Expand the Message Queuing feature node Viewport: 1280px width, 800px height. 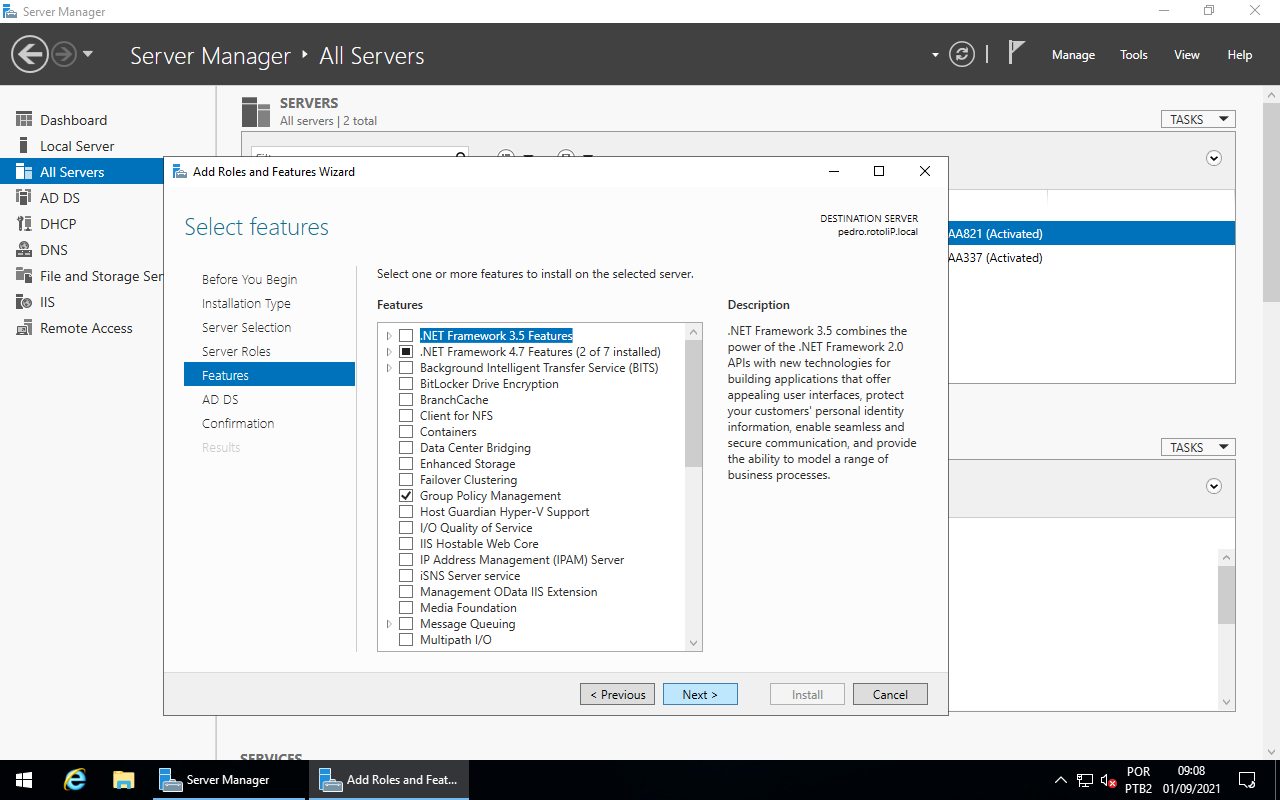[388, 623]
